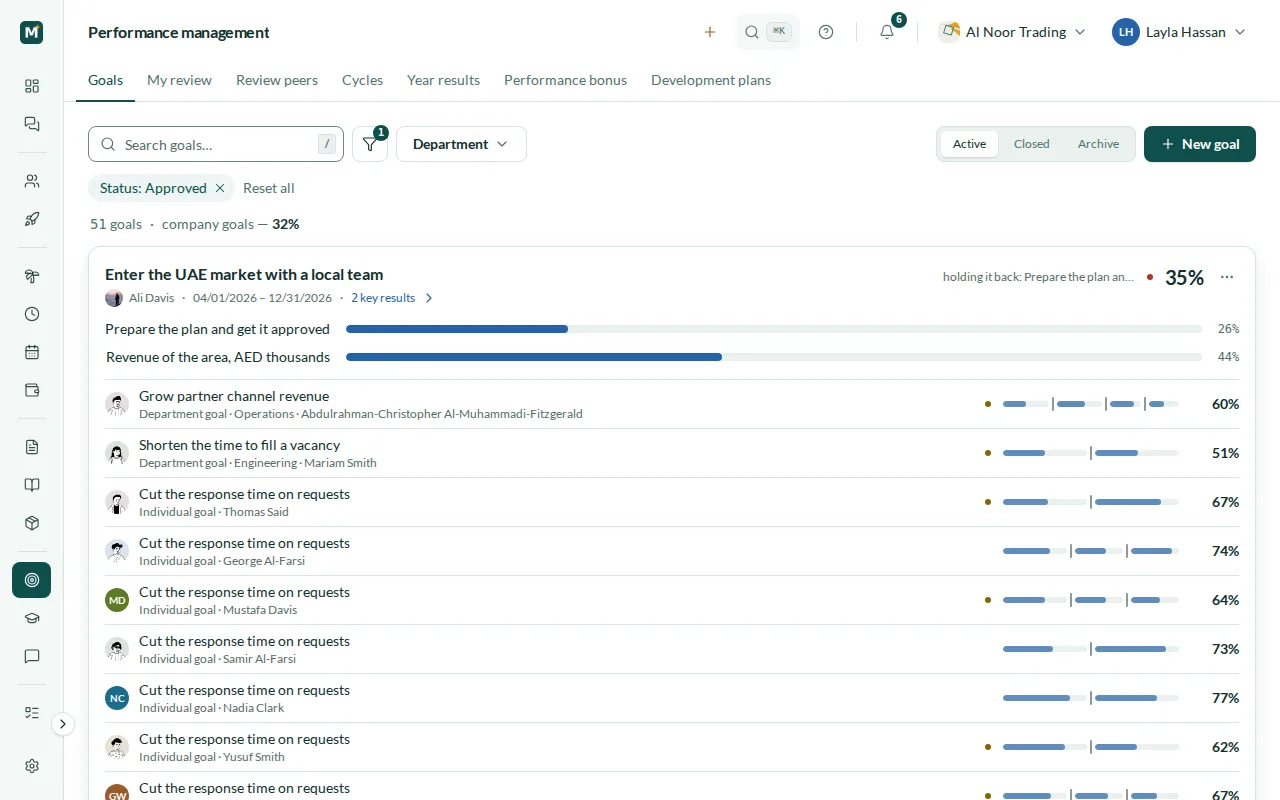Switch goal view to Archive

(x=1098, y=144)
